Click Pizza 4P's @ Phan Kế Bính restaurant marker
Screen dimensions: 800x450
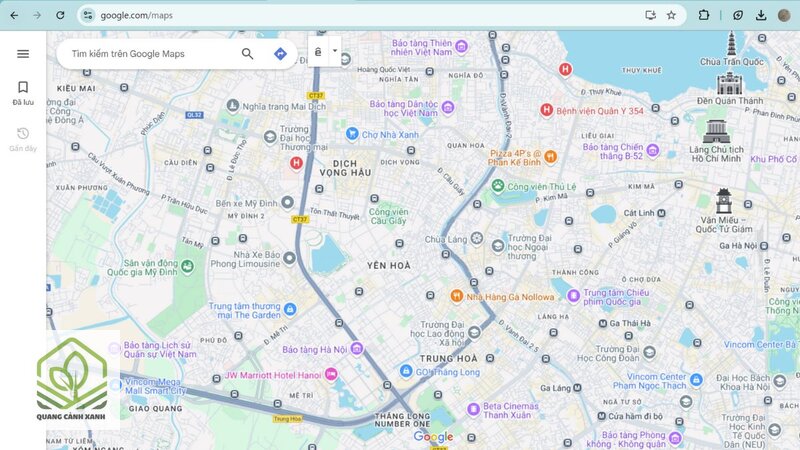(x=550, y=157)
